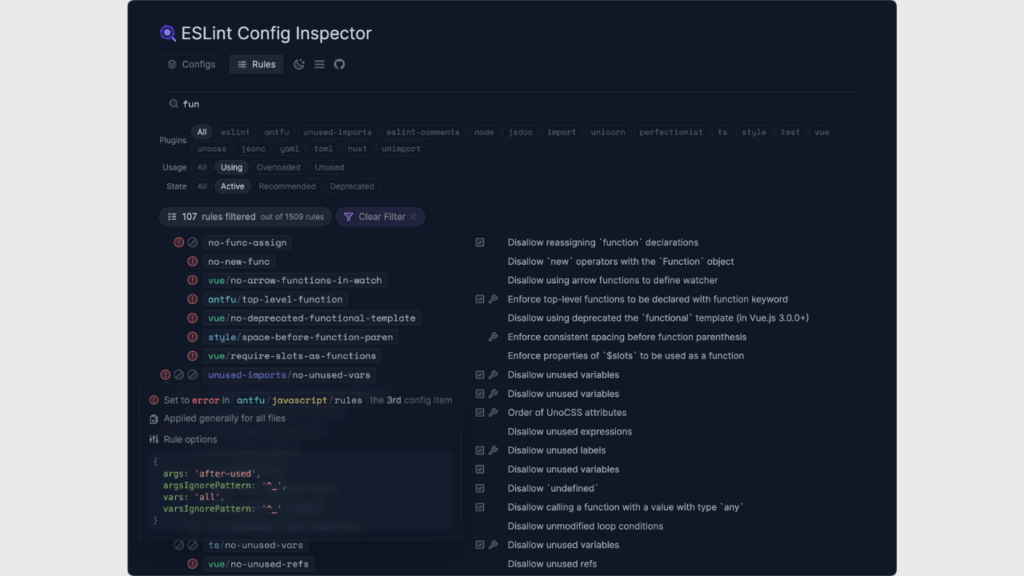Select the Recommended state filter
The image size is (1024, 576).
click(x=287, y=186)
